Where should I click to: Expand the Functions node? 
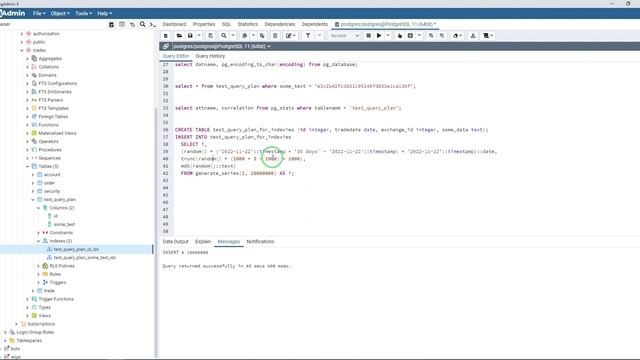(x=28, y=125)
